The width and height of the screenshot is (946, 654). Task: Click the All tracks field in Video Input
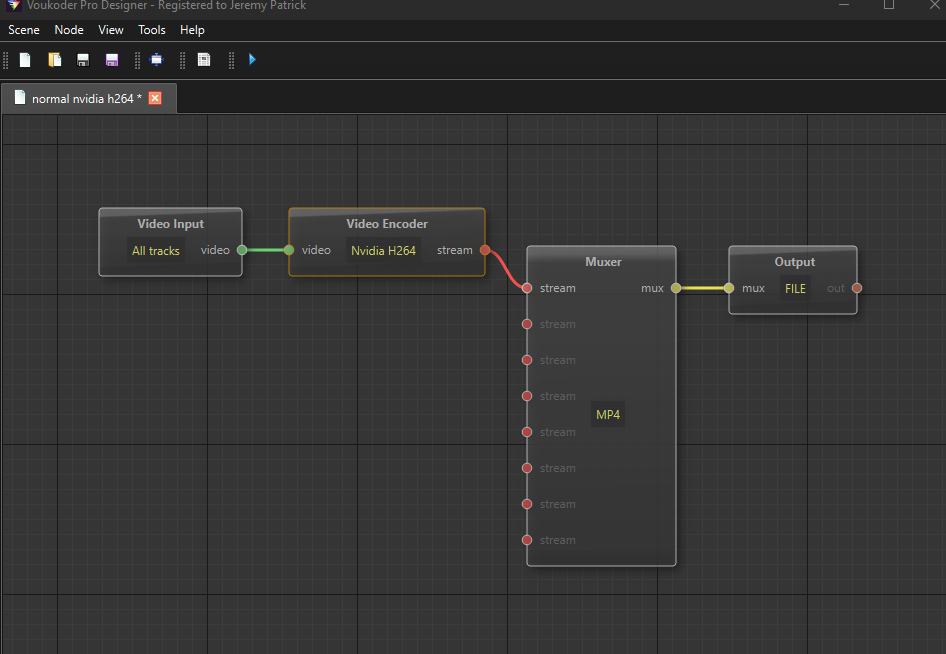(x=156, y=251)
